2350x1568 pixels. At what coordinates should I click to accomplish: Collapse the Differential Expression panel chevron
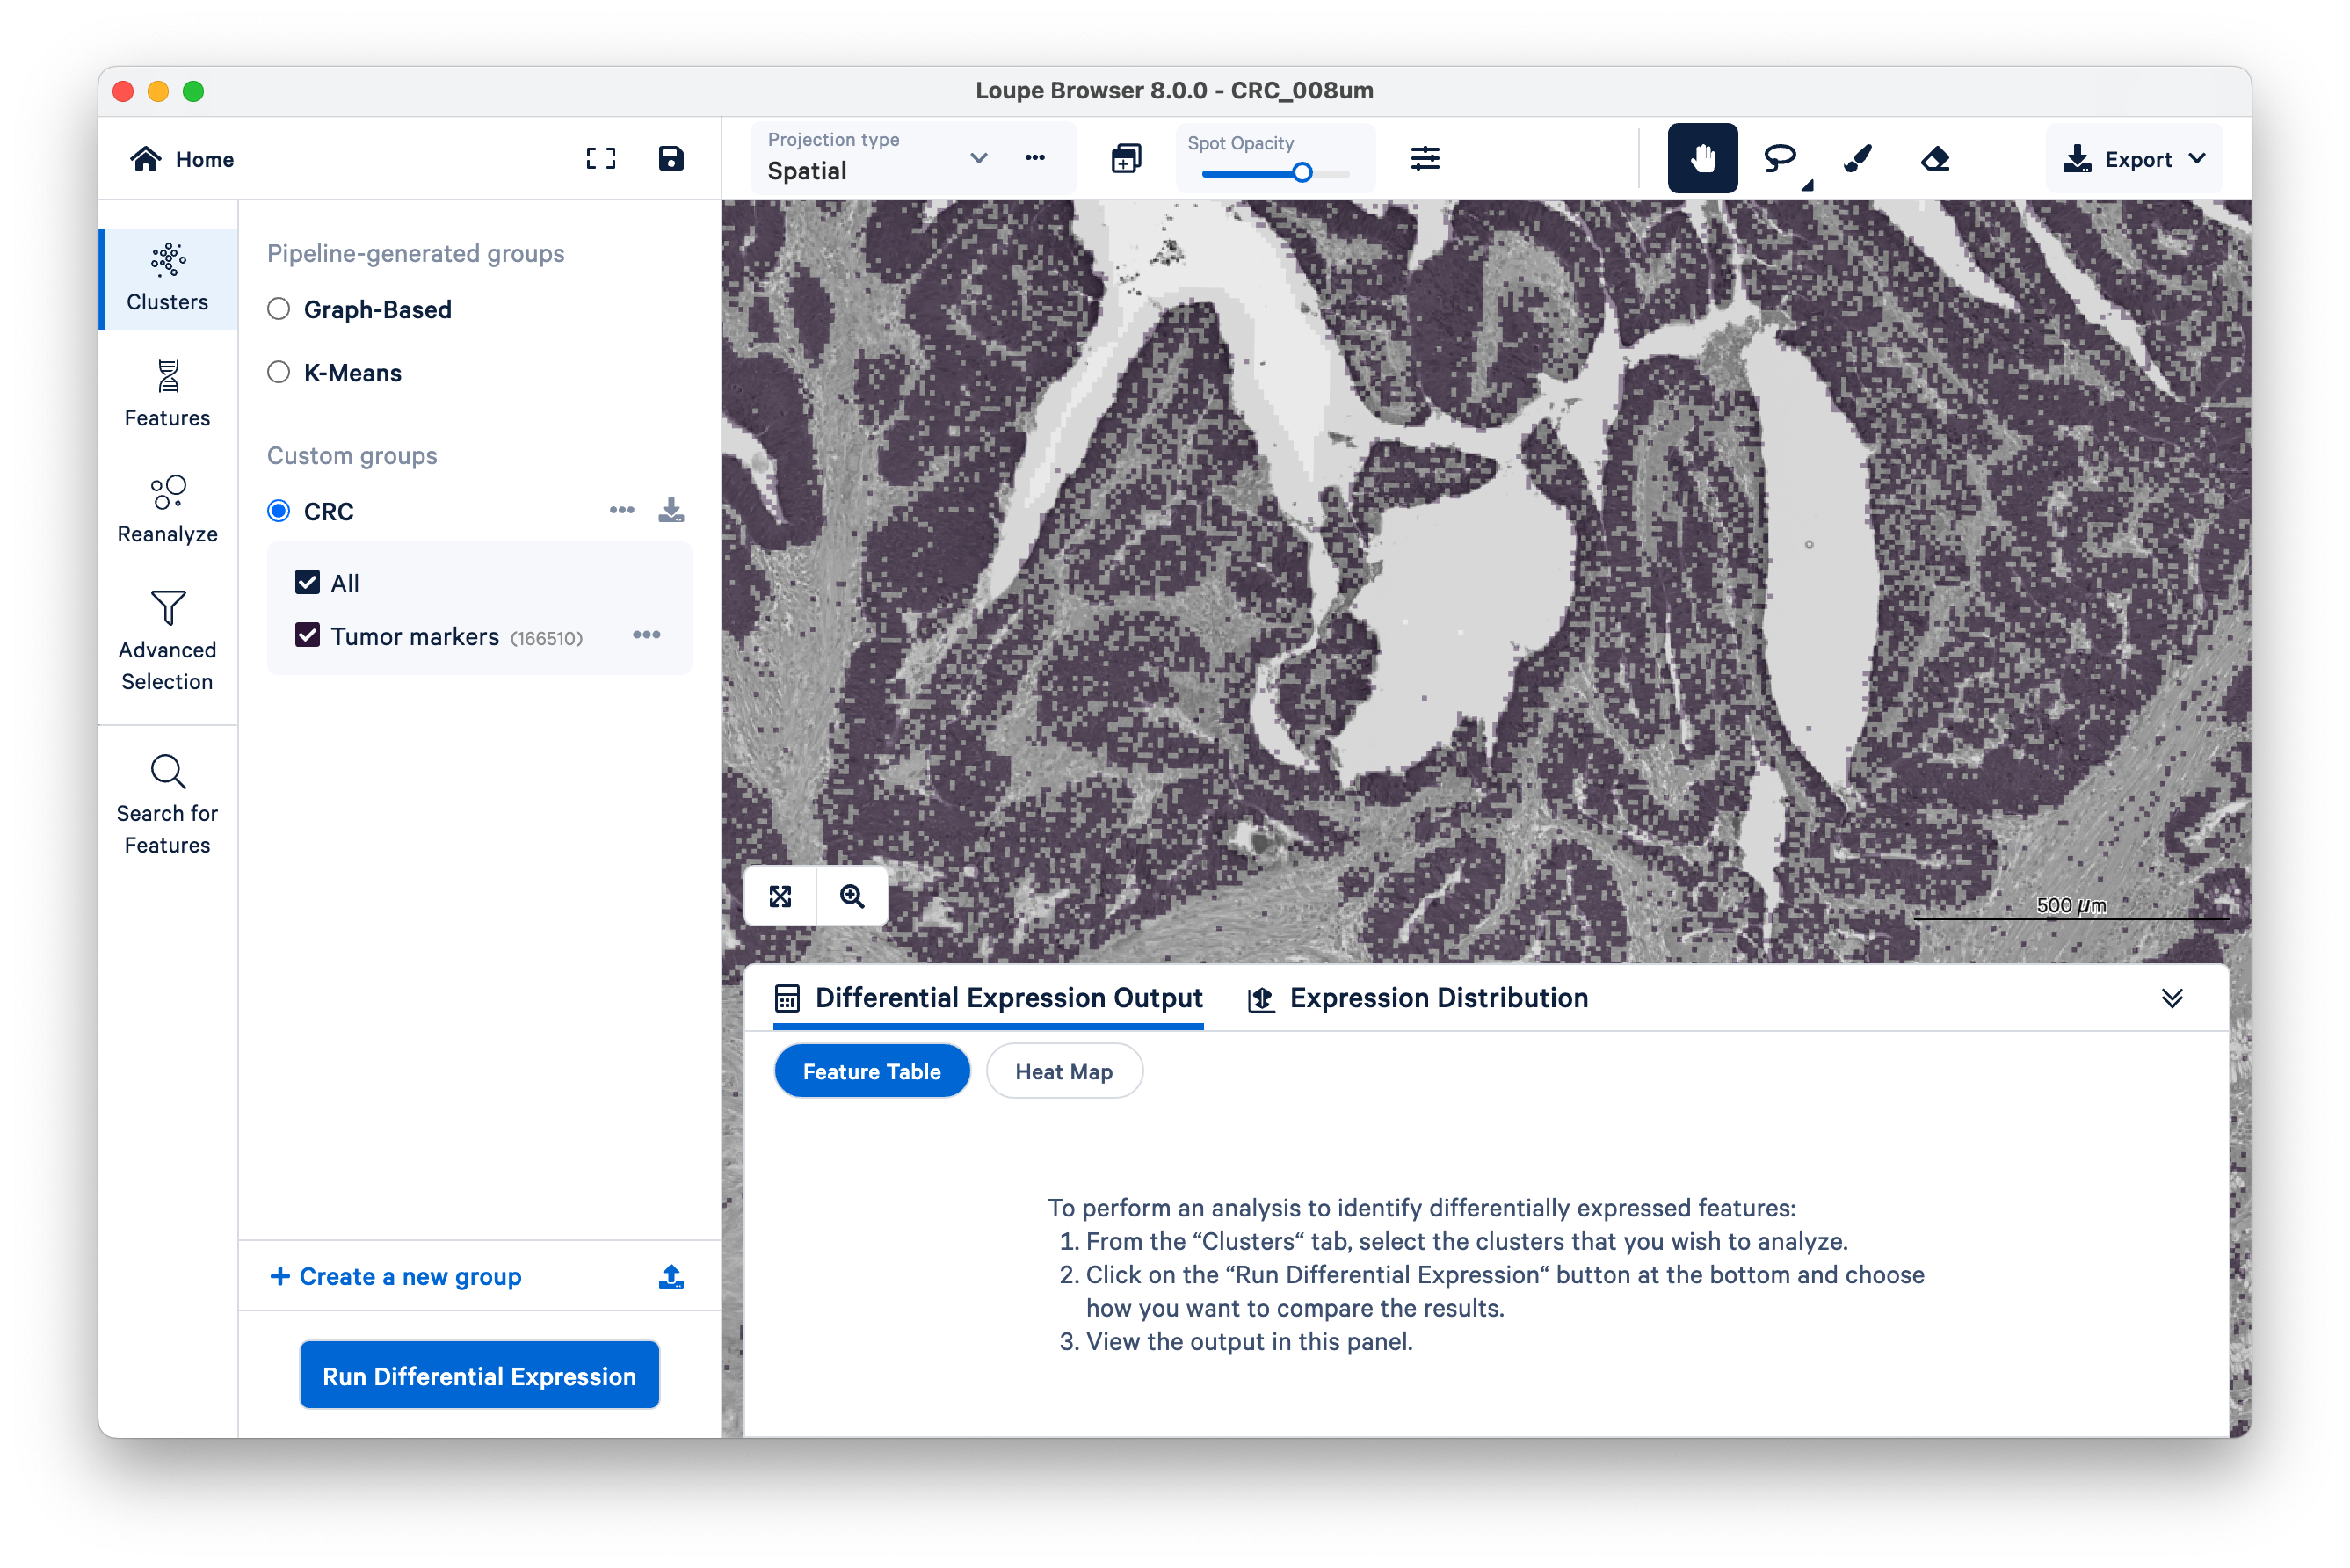click(2171, 998)
